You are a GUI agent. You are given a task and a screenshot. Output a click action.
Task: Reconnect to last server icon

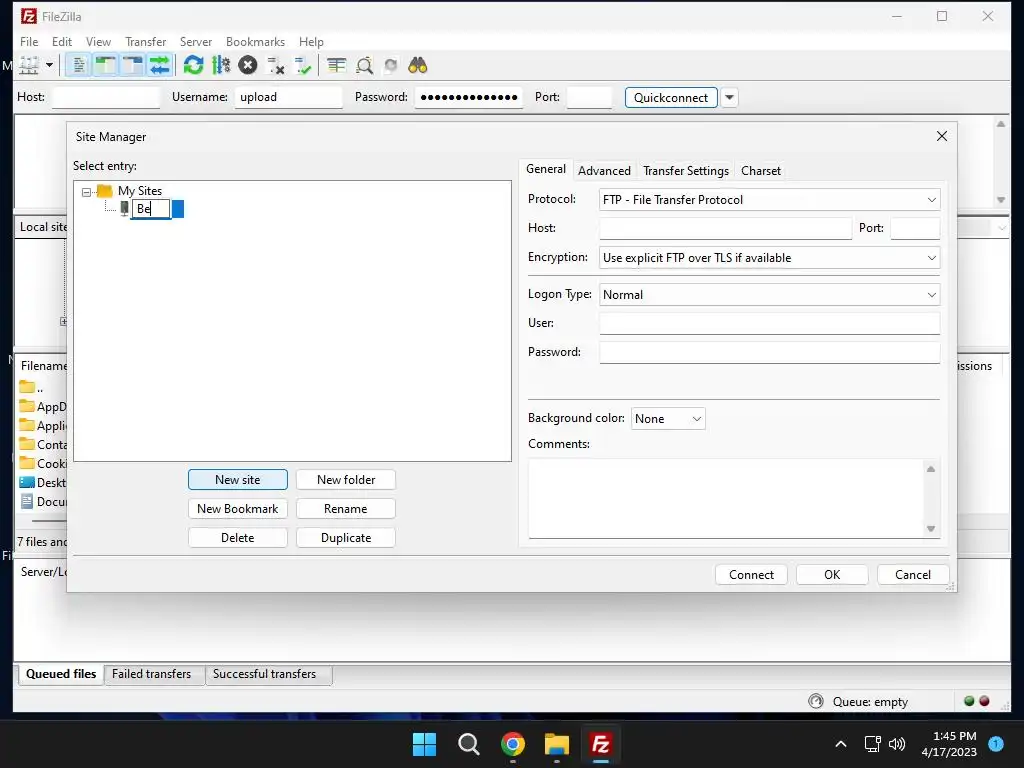[x=303, y=65]
